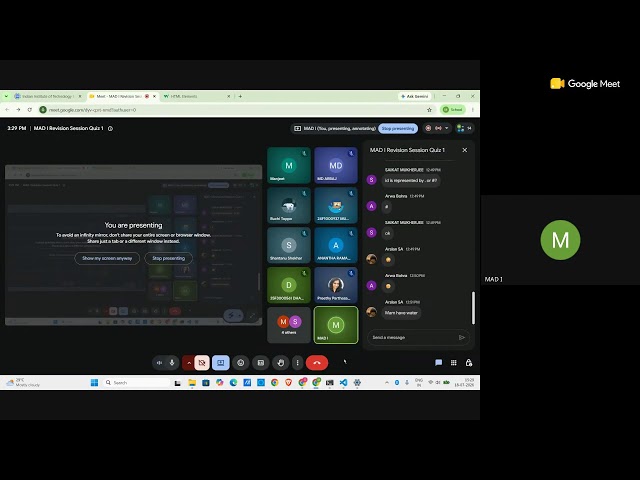Turn the camera on in Meet

click(x=202, y=362)
